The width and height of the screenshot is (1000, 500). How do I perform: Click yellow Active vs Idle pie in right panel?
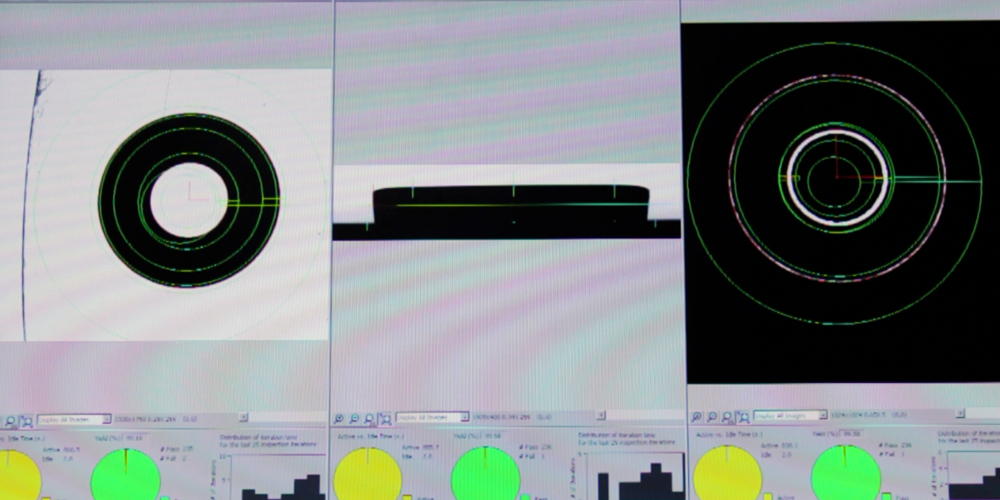click(727, 474)
